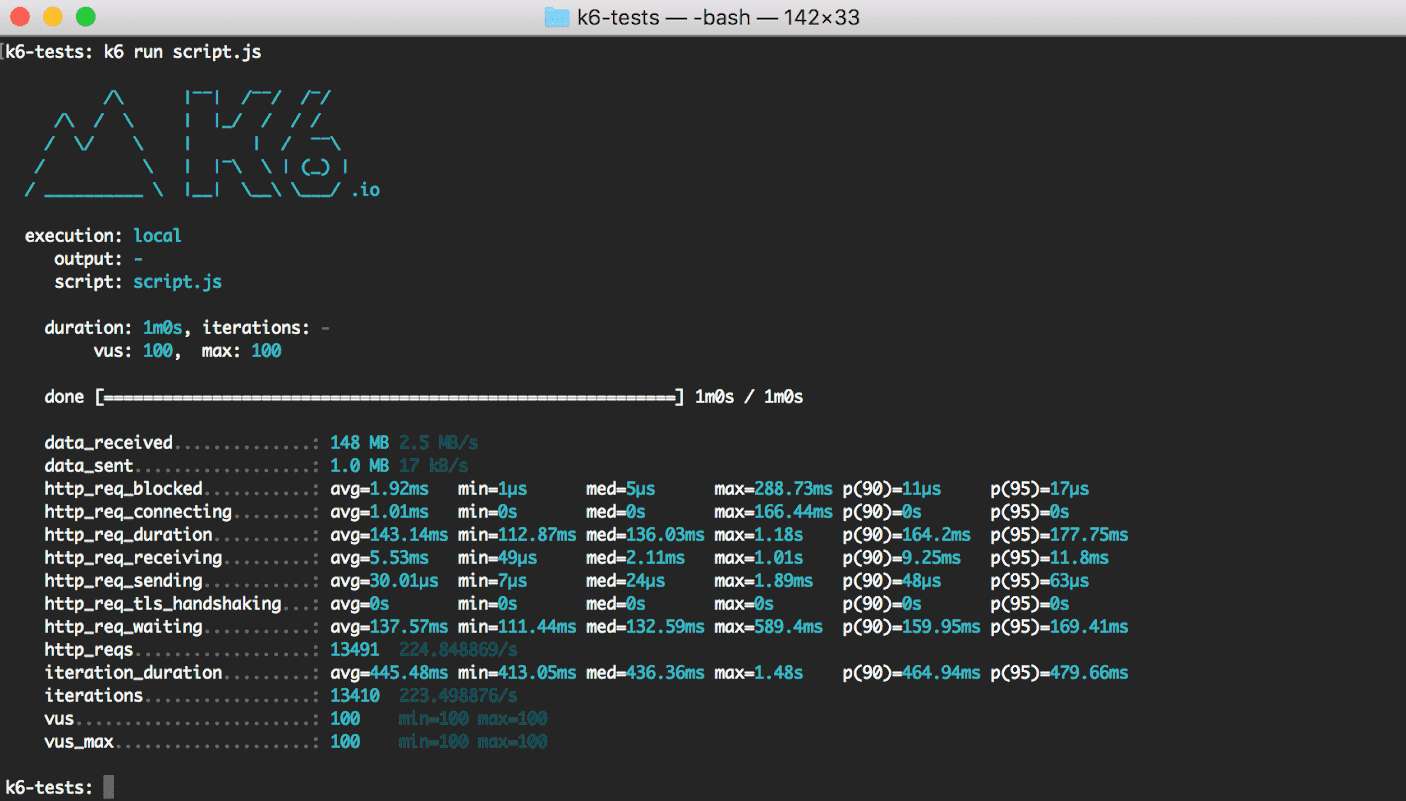Viewport: 1406px width, 801px height.
Task: Click the data_received value 148 MB
Action: click(x=359, y=442)
